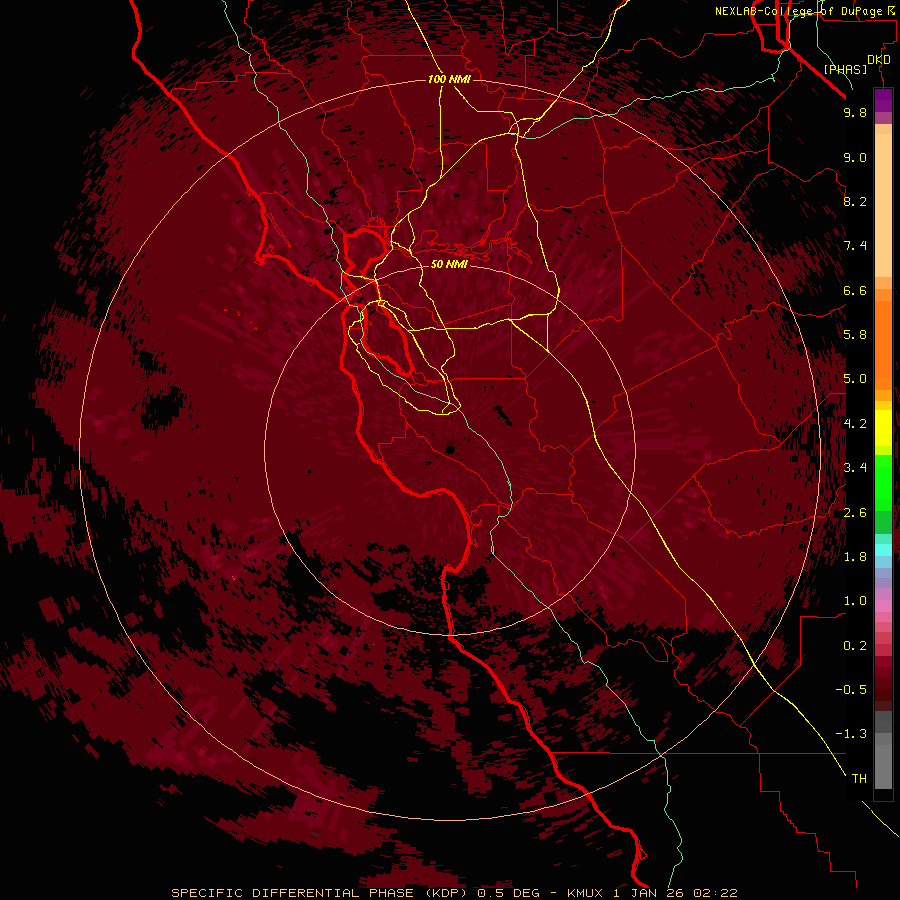Click the 100 NMI range ring label
The height and width of the screenshot is (900, 900).
point(449,79)
